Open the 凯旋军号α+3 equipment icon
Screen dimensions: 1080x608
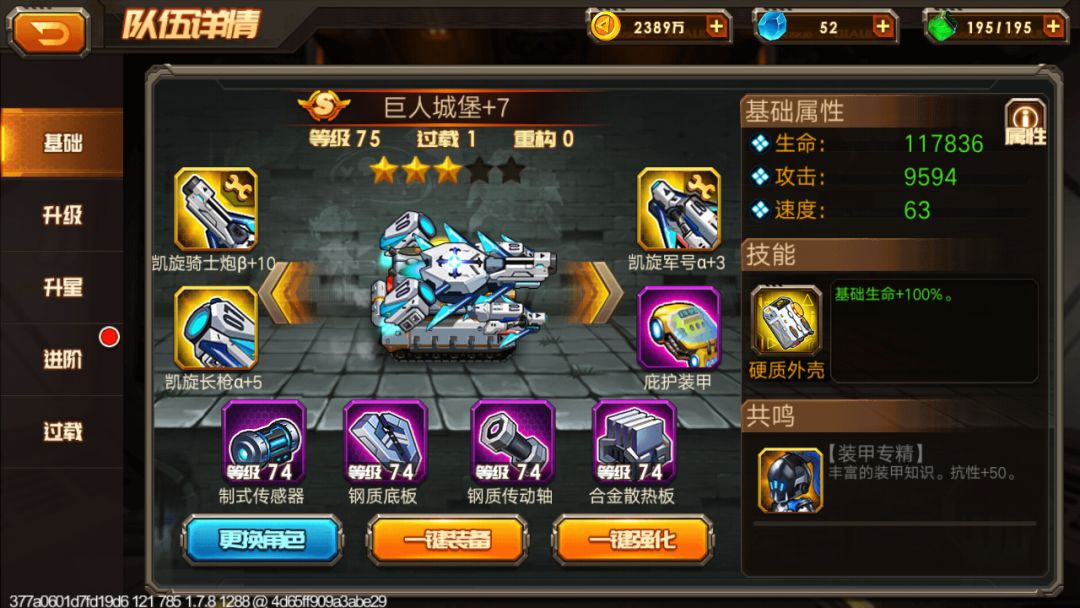[678, 209]
